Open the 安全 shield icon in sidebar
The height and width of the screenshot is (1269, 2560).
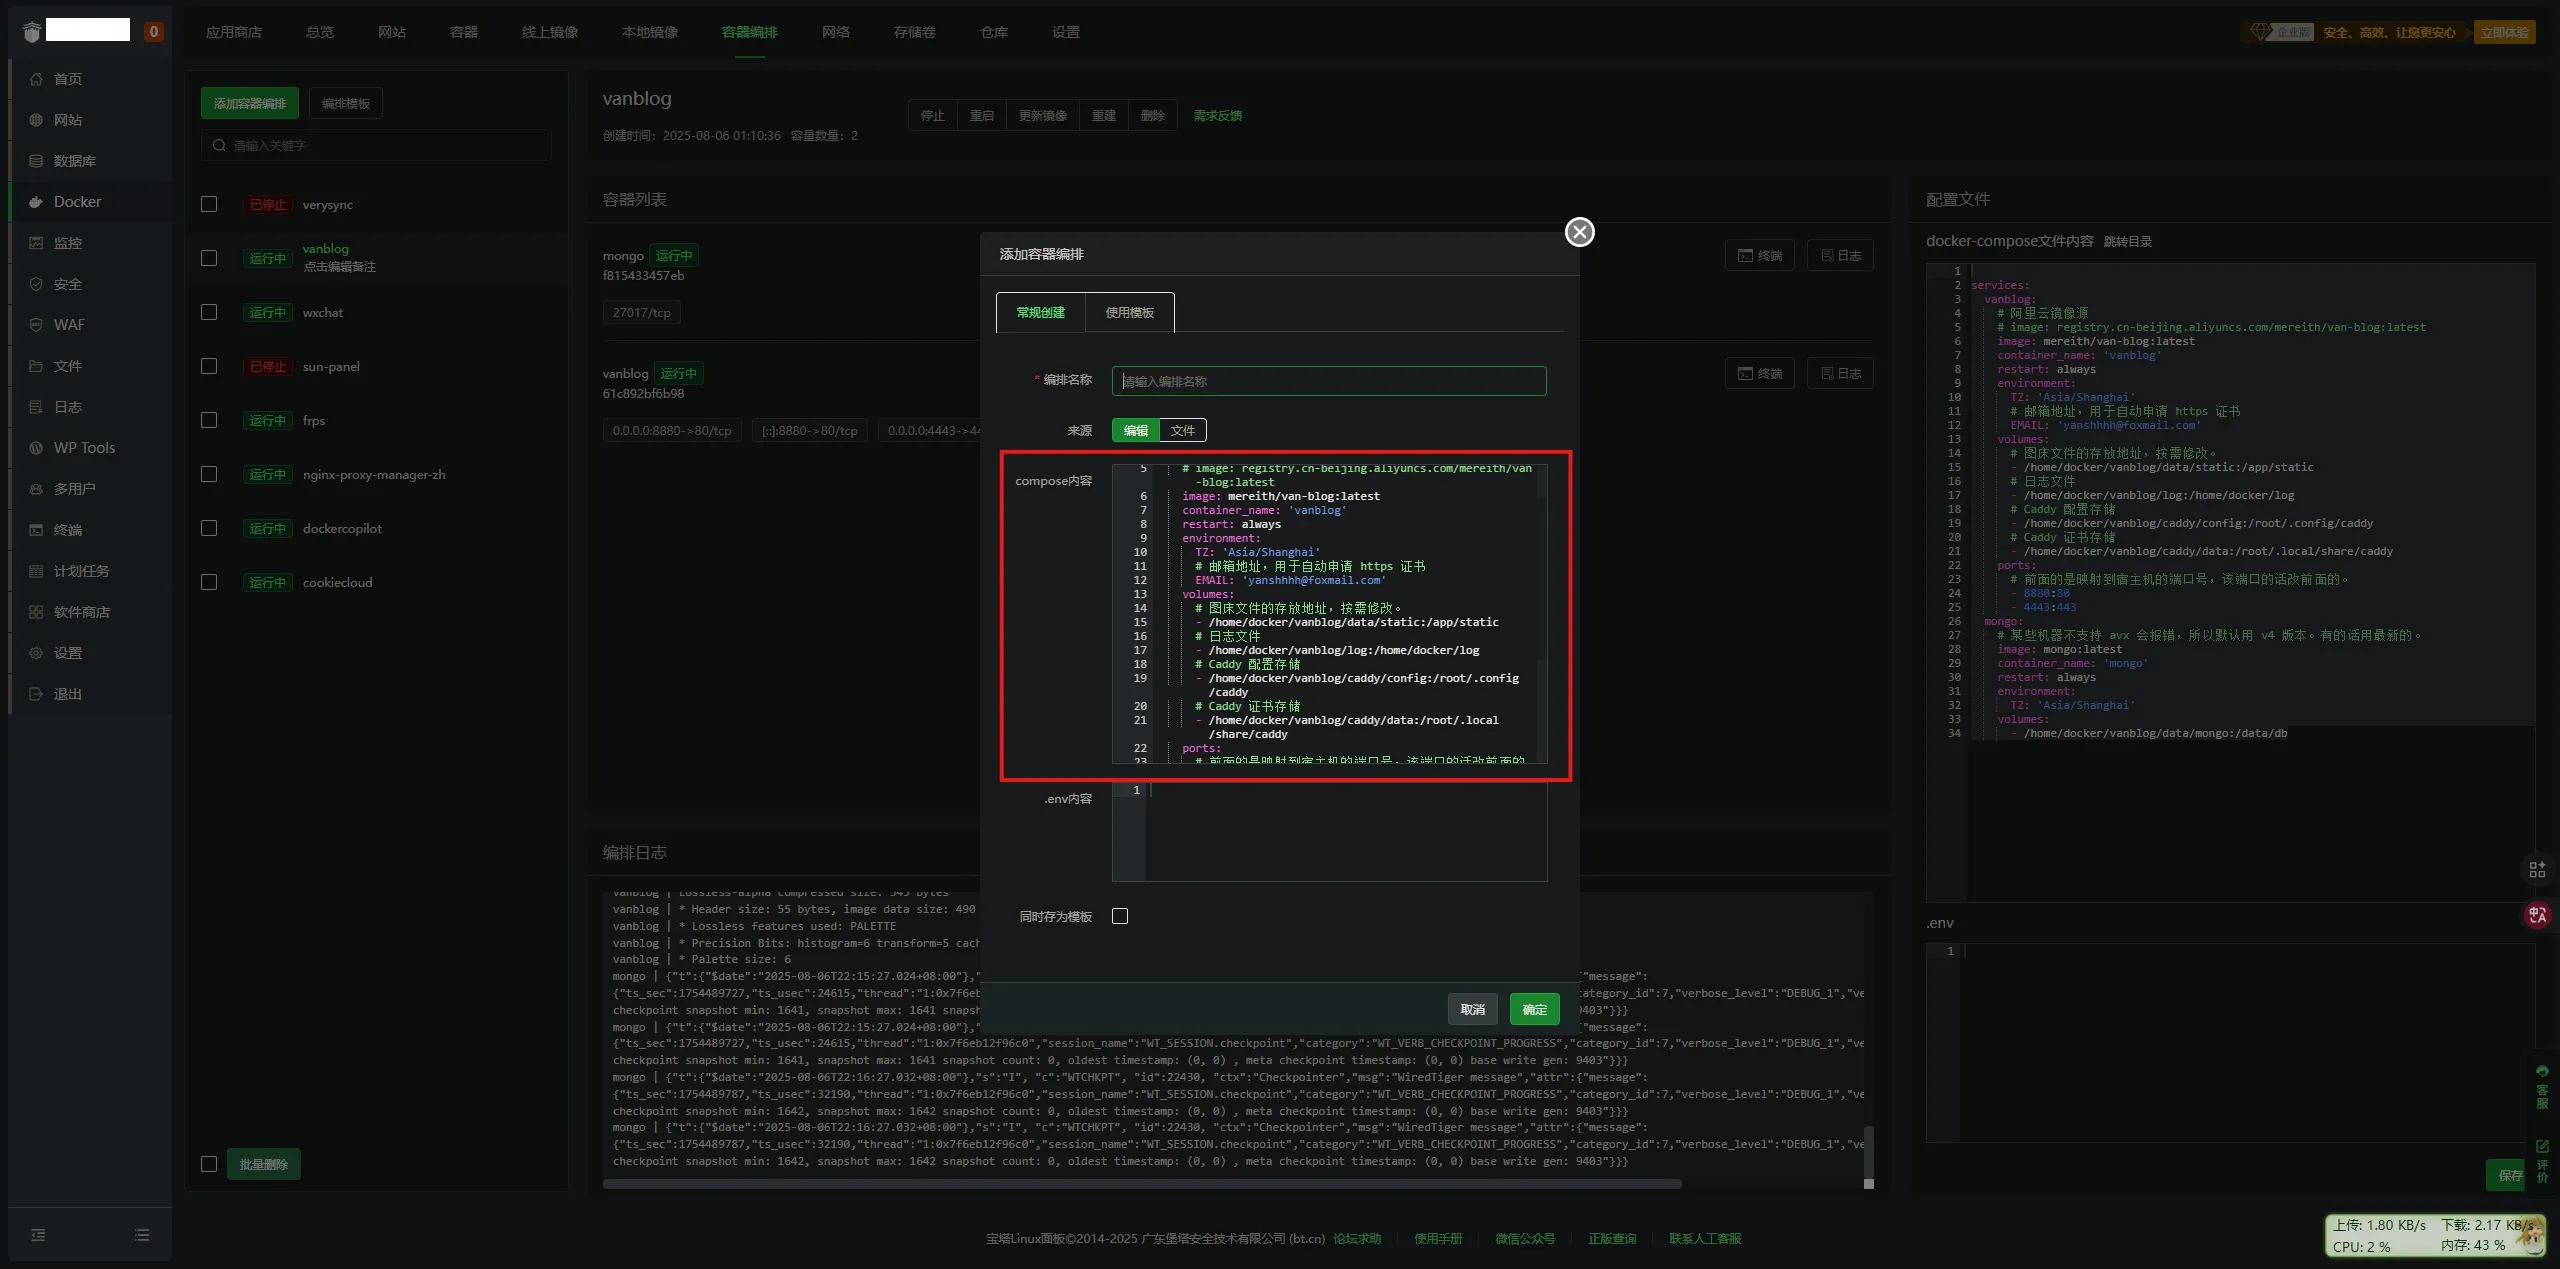(36, 284)
